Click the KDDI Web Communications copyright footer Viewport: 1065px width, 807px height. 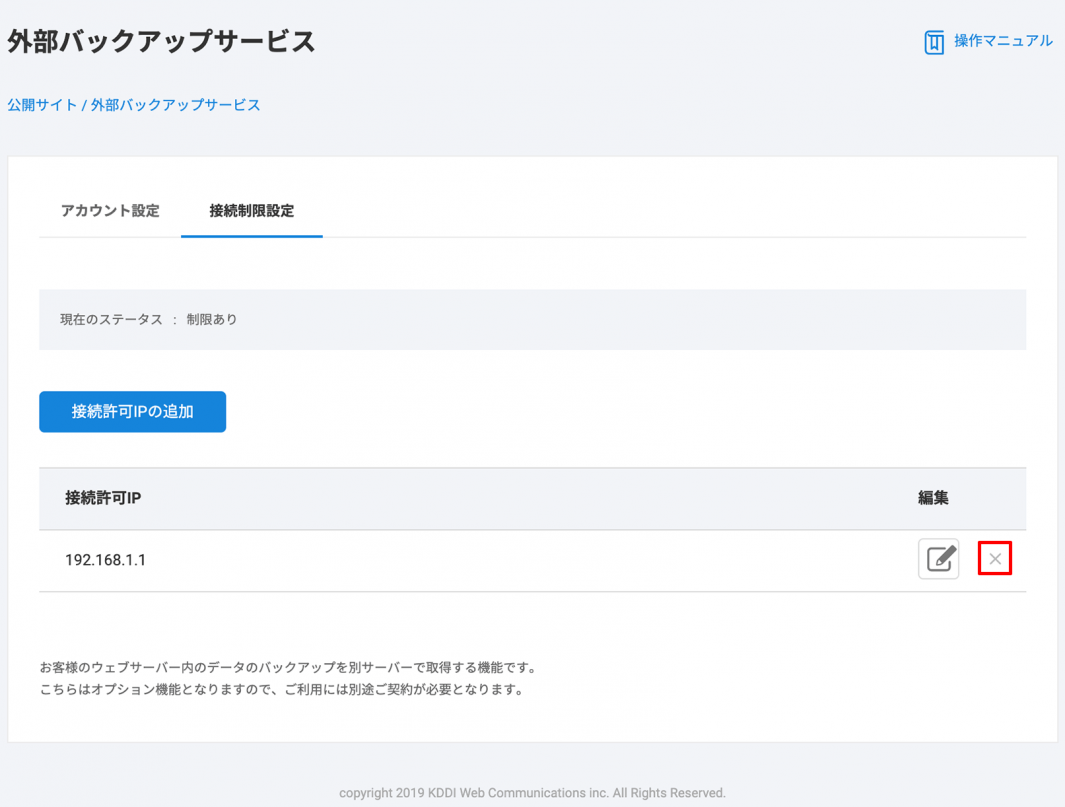click(532, 793)
